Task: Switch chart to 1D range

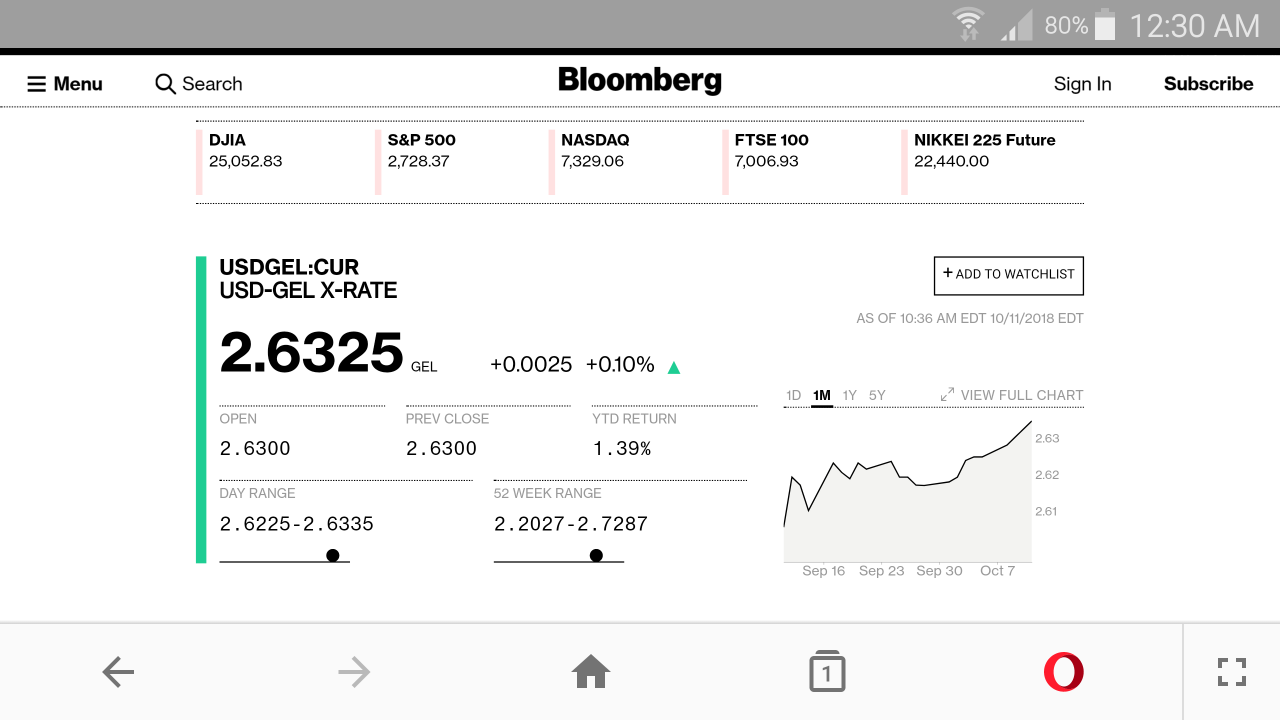Action: coord(793,395)
